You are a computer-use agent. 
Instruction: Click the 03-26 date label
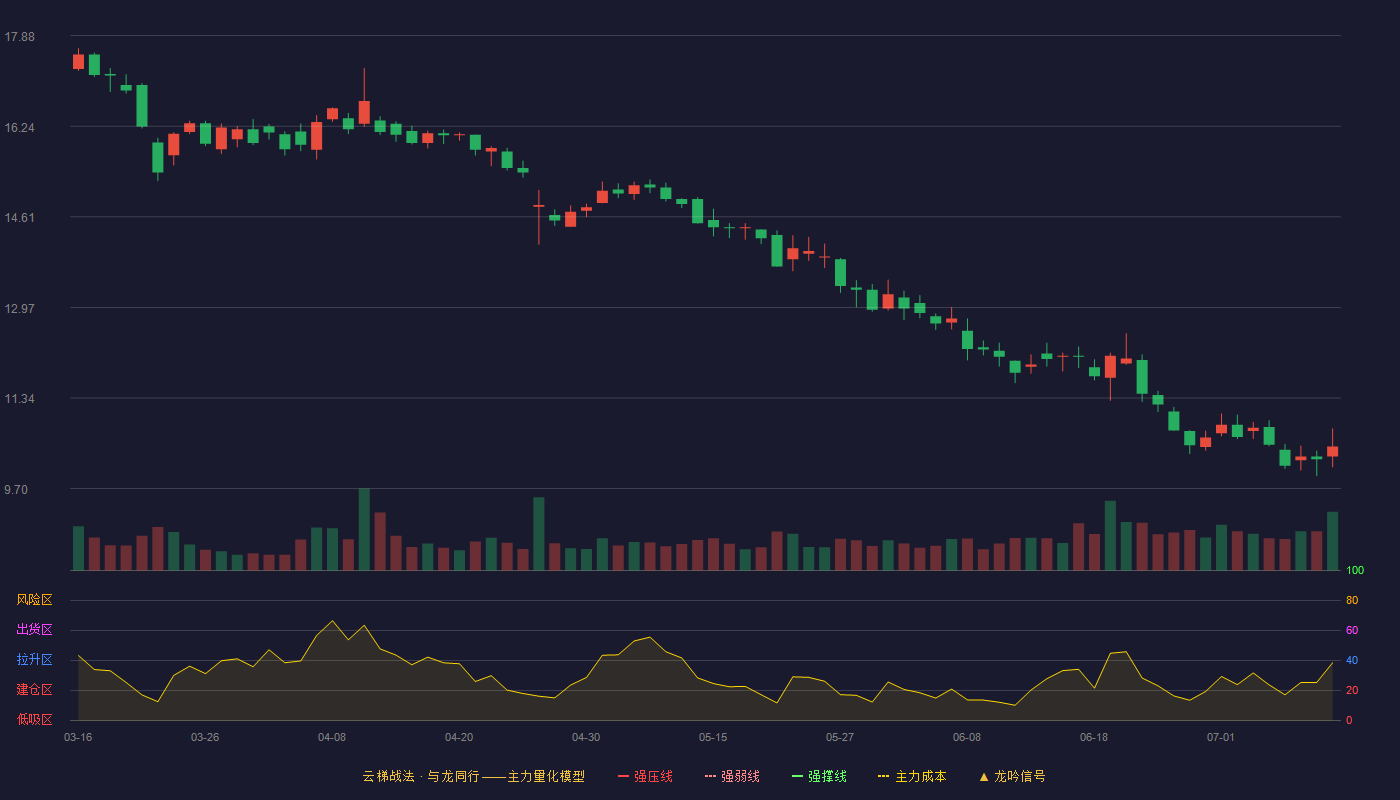(205, 737)
